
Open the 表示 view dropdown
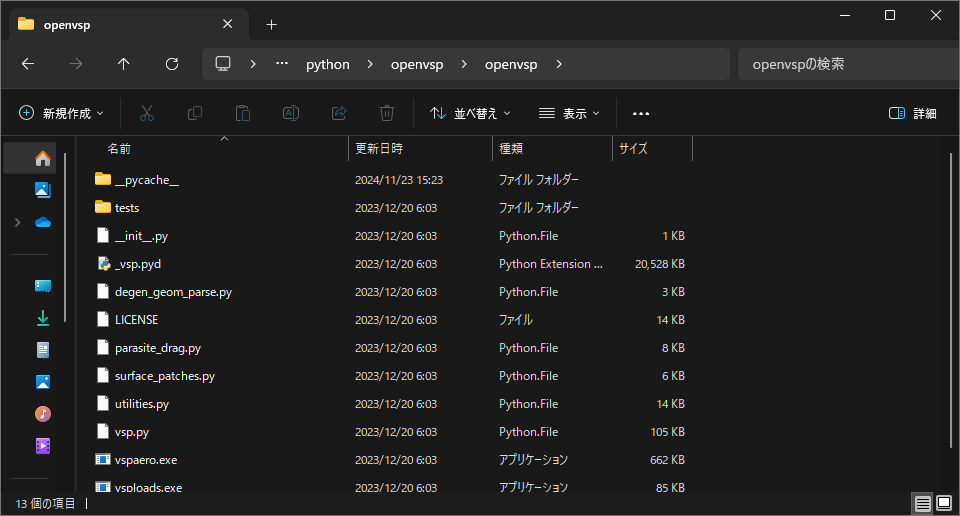pyautogui.click(x=569, y=113)
